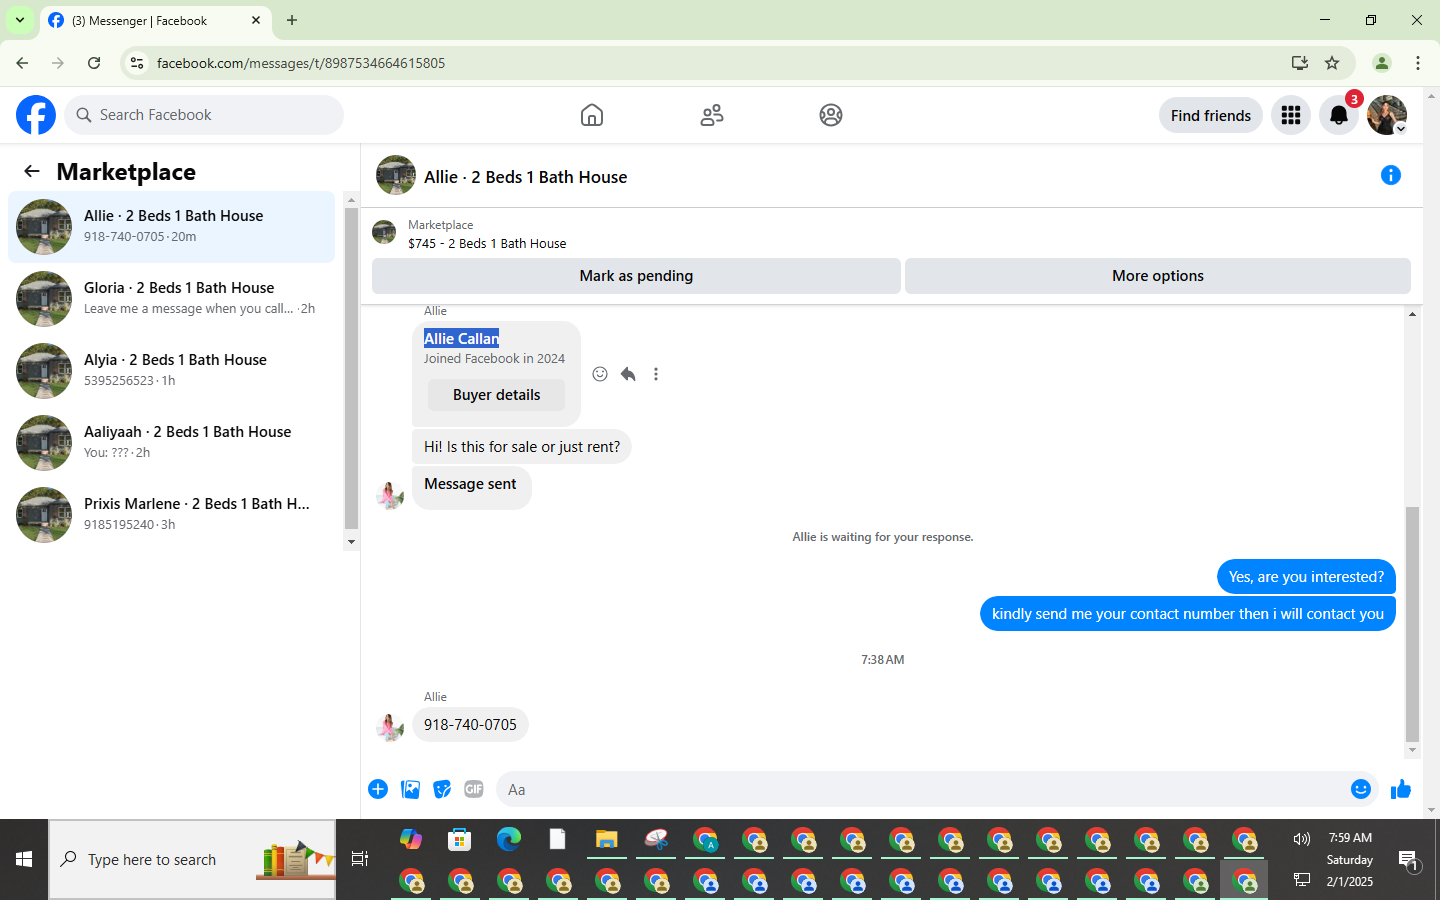Select Allie 2 Beds 1 Bath House chat
The image size is (1440, 900).
[171, 227]
